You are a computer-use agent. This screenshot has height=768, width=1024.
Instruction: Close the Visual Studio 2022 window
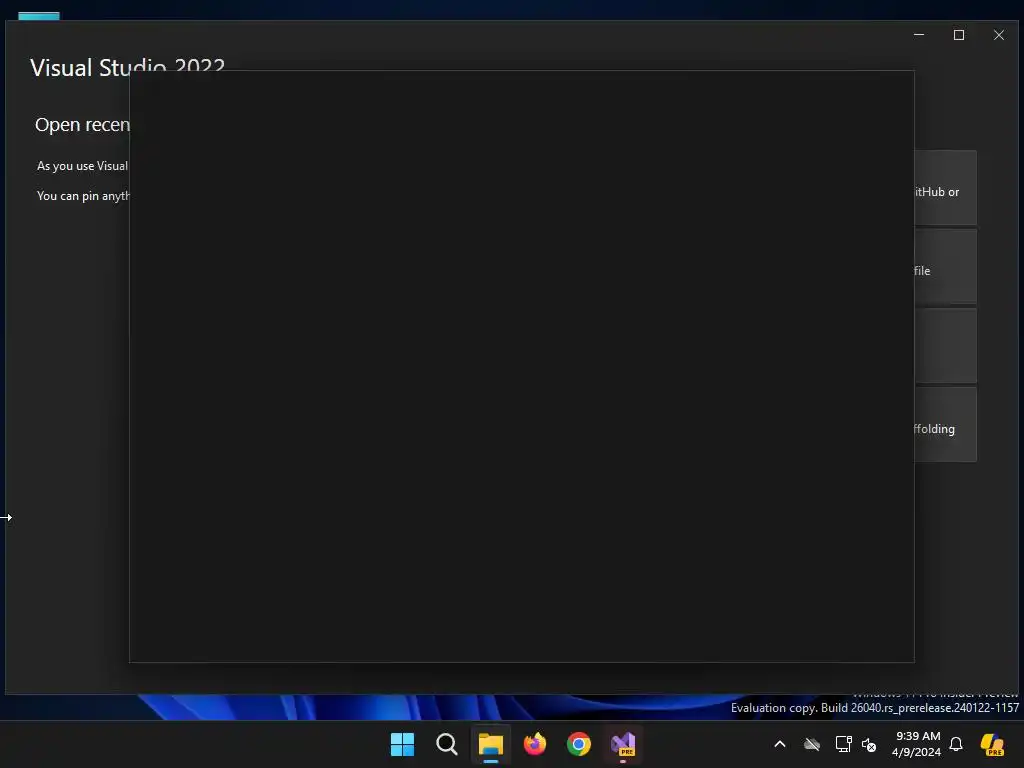[999, 35]
